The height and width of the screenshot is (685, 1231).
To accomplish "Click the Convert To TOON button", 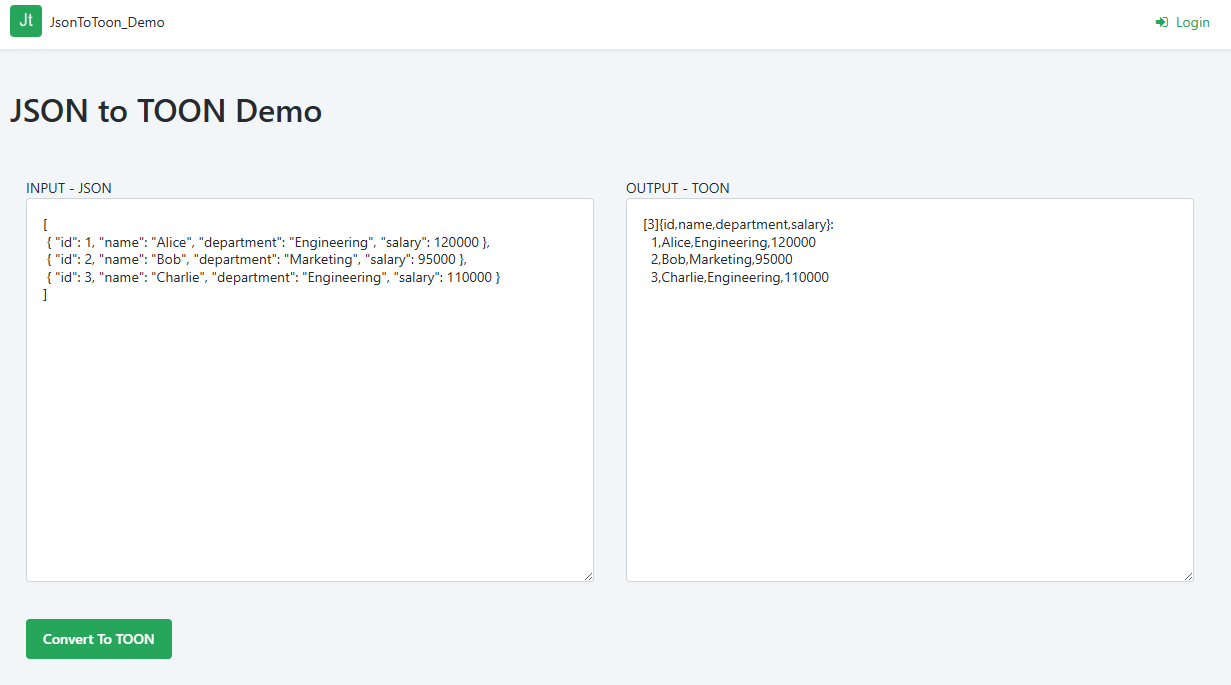I will (x=99, y=639).
